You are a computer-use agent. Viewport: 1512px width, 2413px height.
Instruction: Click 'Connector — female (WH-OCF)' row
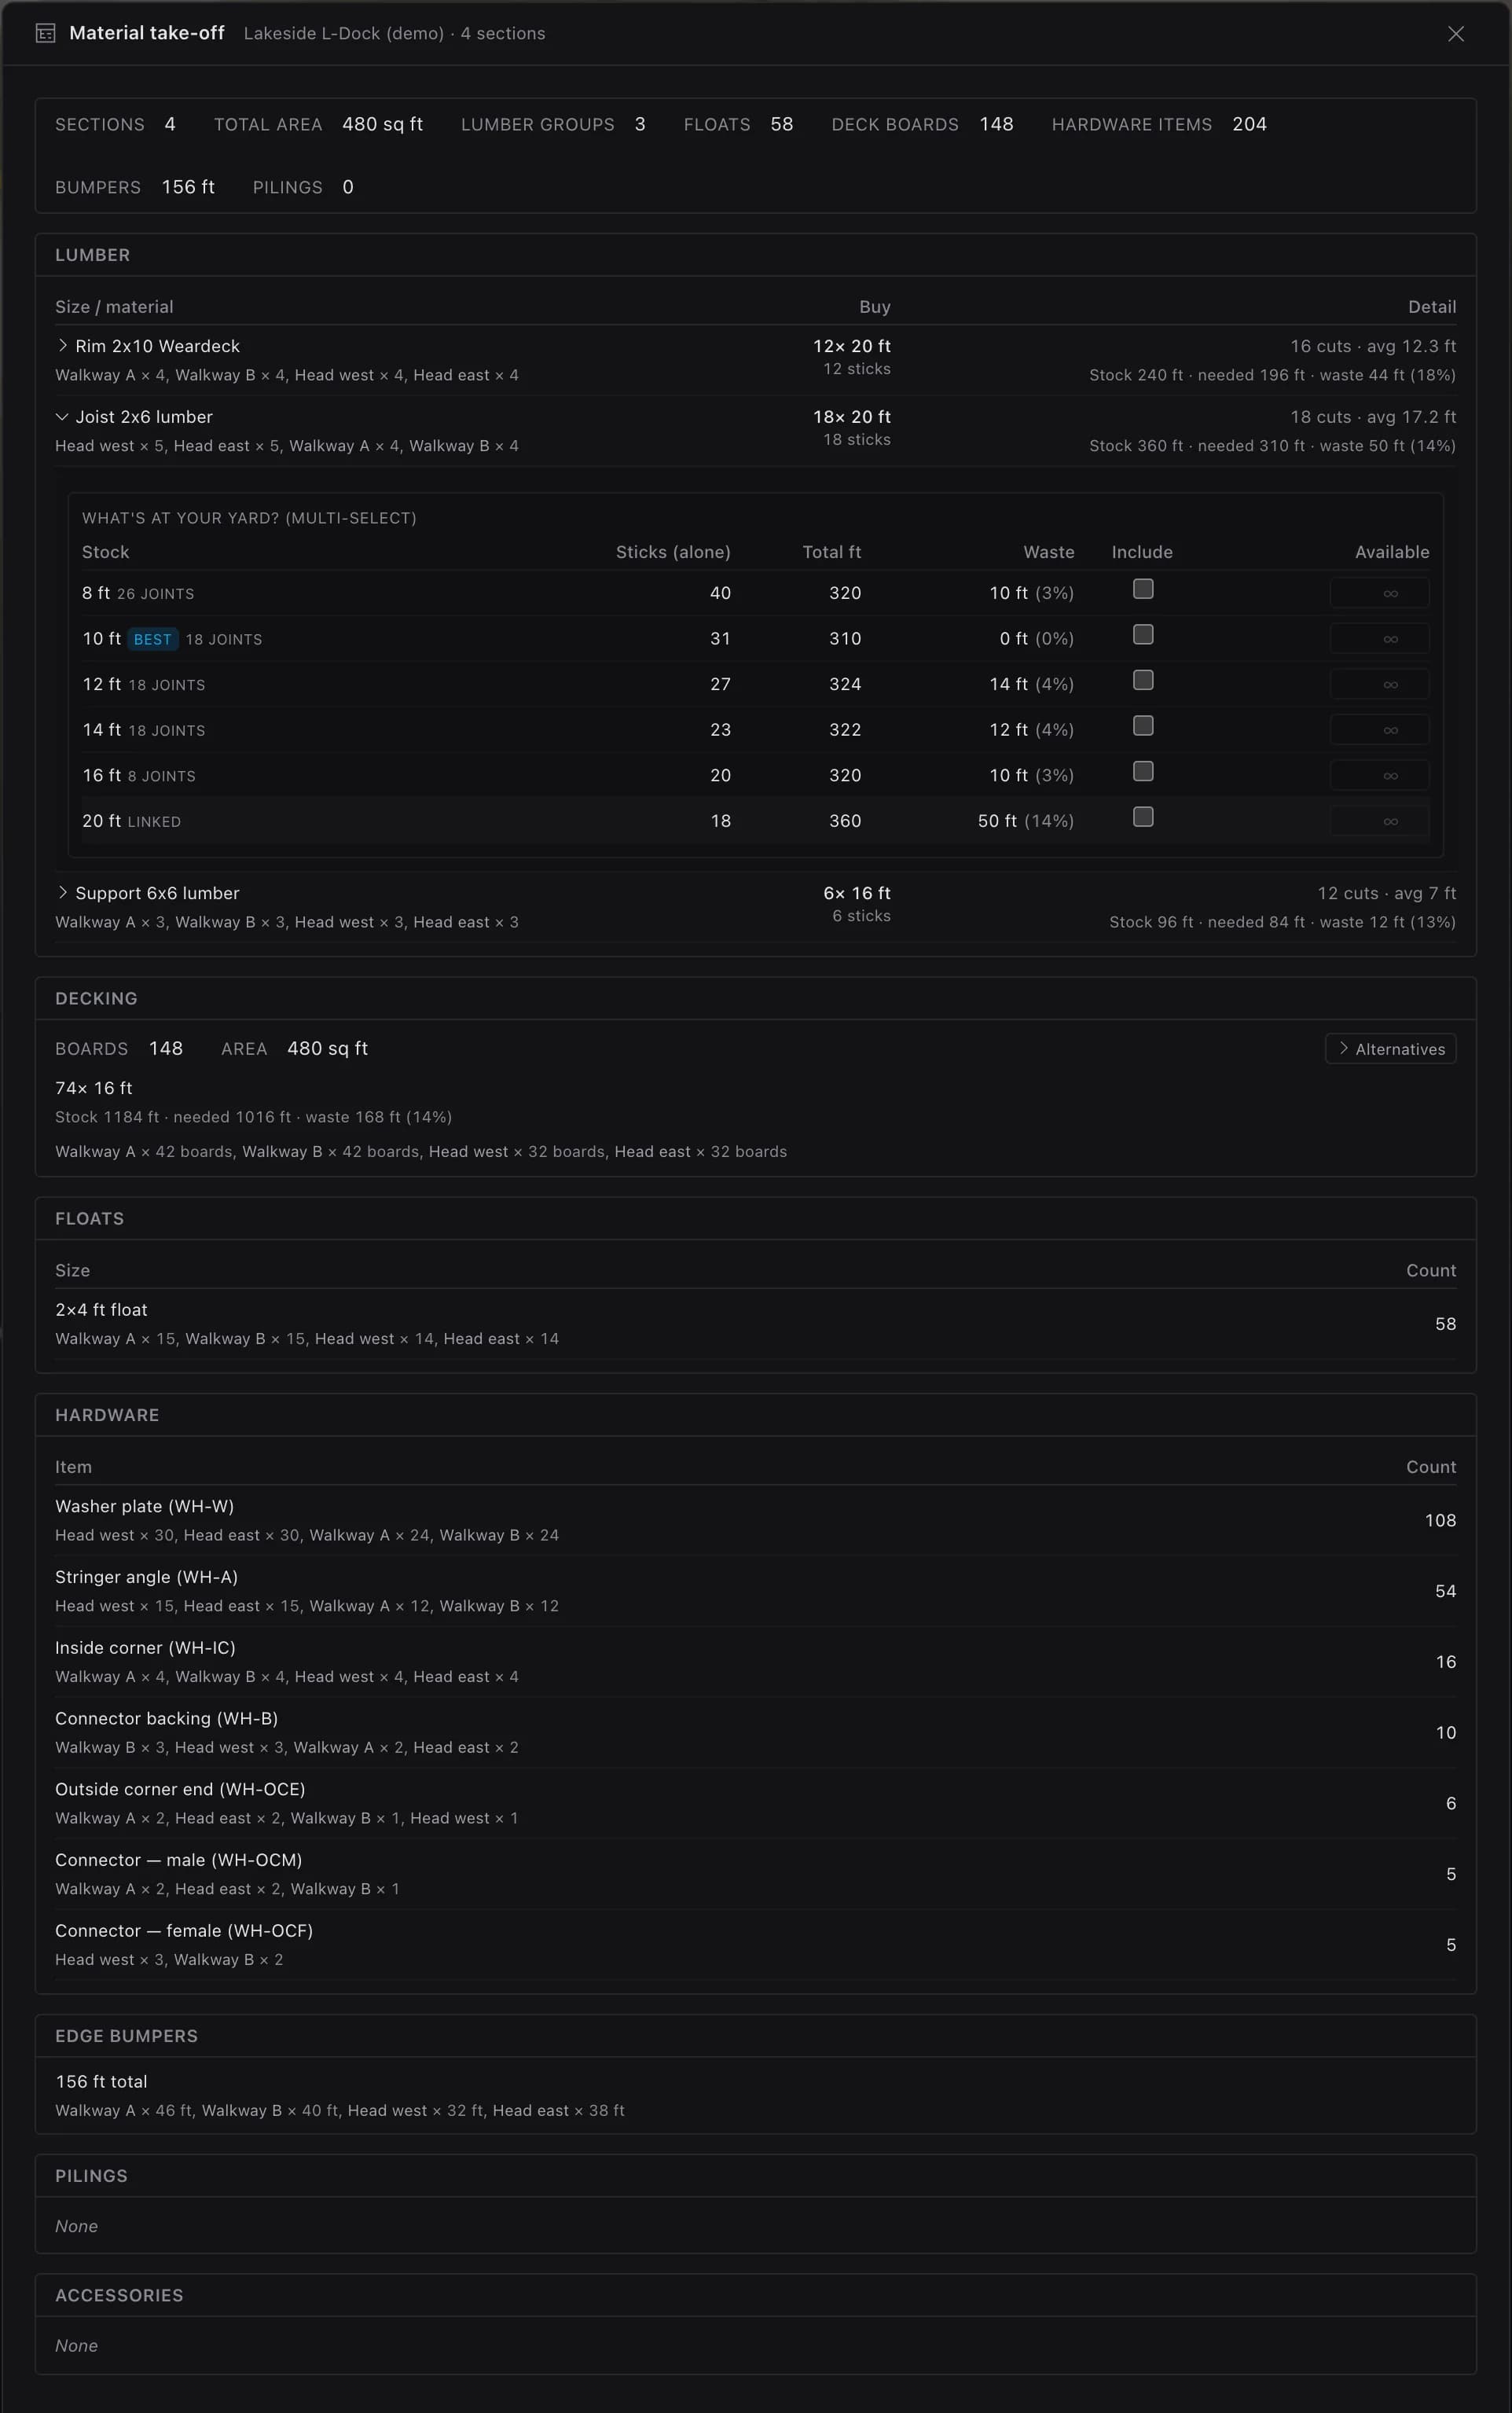[x=755, y=1945]
